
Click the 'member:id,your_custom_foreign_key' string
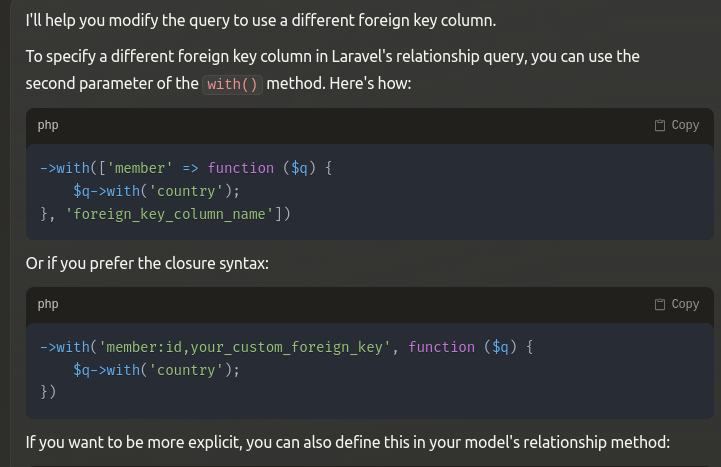[244, 347]
